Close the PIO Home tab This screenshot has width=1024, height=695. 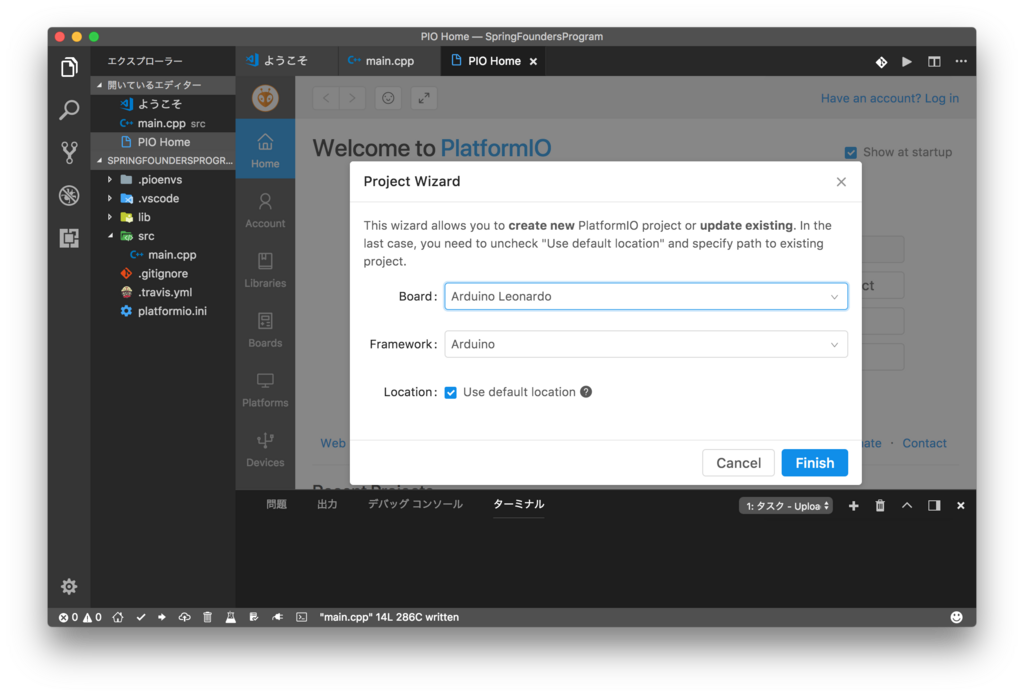point(534,61)
